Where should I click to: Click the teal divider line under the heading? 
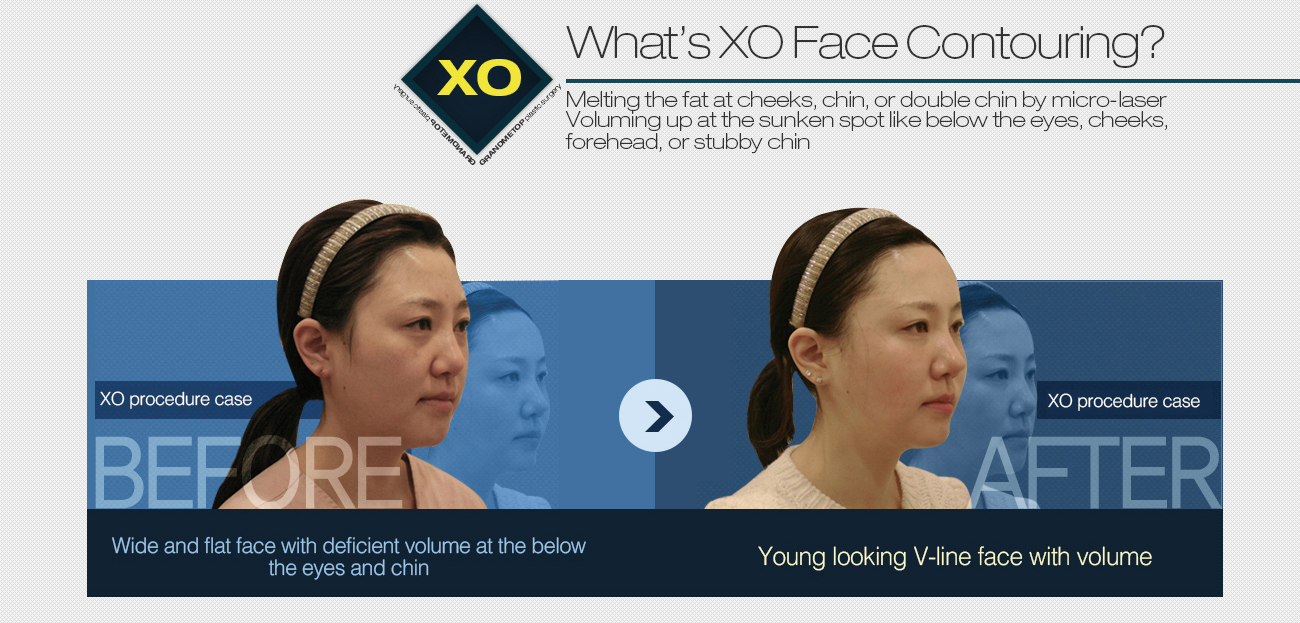click(x=932, y=81)
